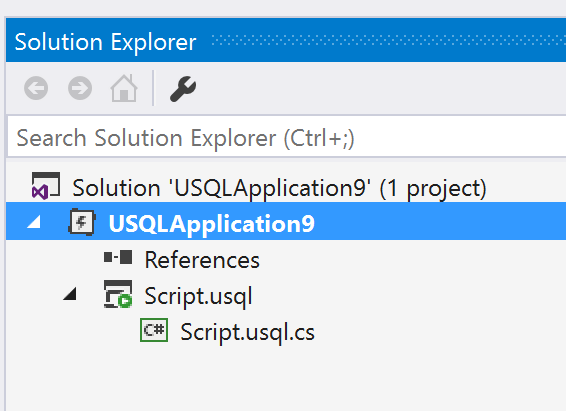Select the References item

(x=202, y=260)
